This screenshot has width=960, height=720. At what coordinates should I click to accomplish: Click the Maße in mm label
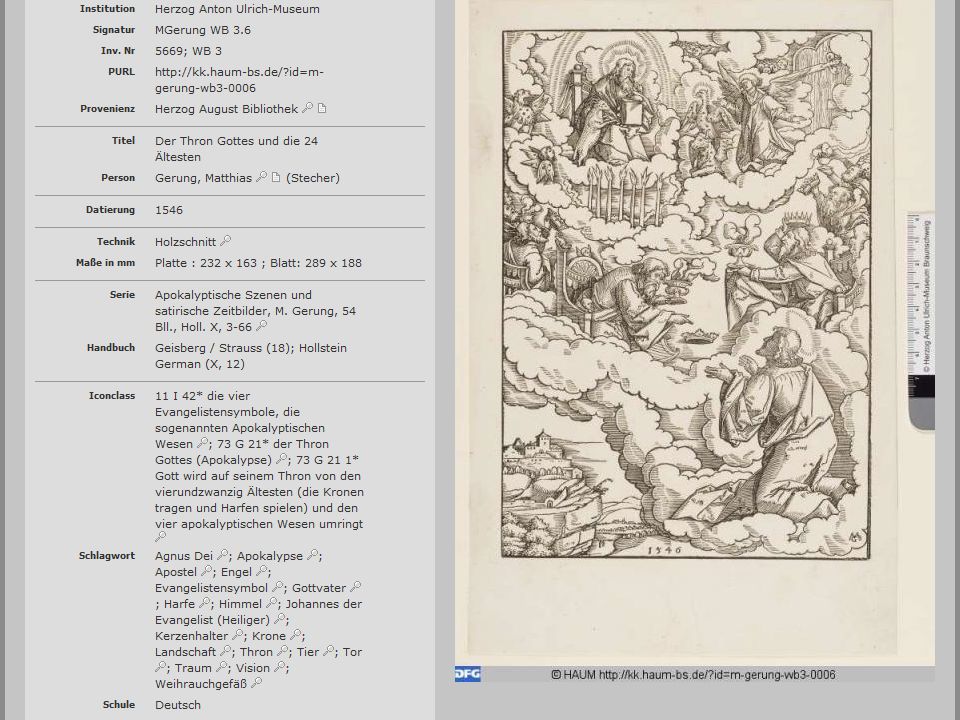(x=105, y=262)
